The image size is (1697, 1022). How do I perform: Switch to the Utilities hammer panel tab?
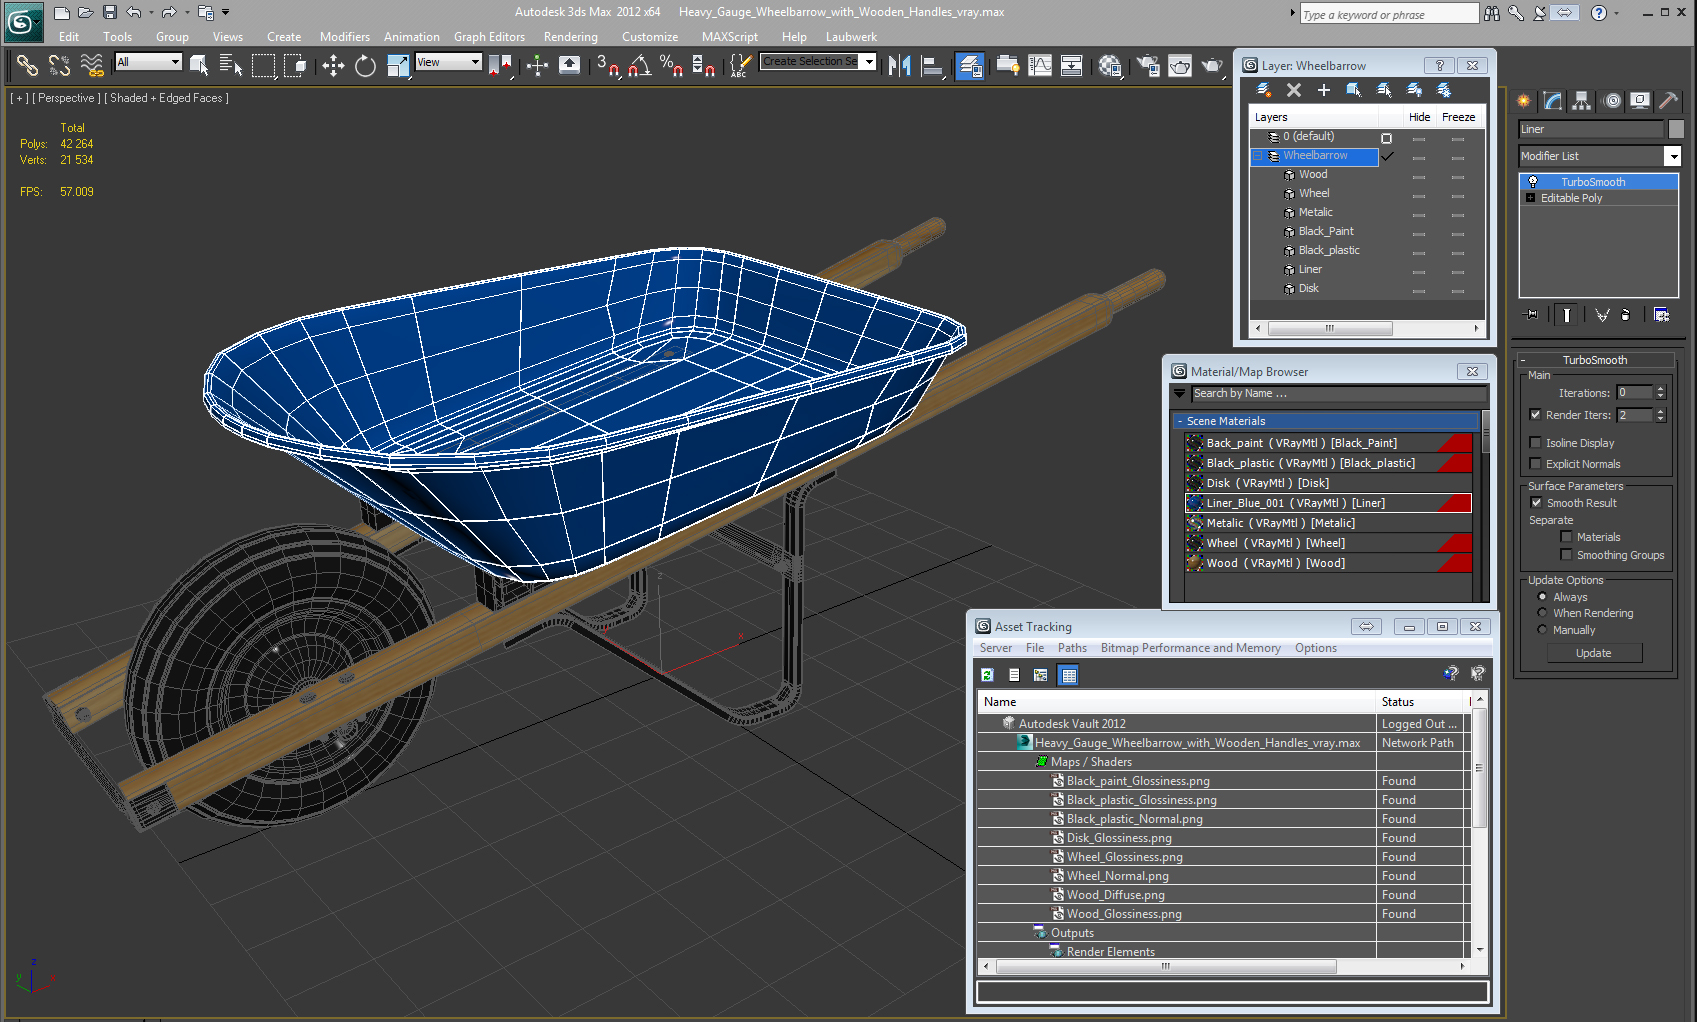(x=1668, y=101)
